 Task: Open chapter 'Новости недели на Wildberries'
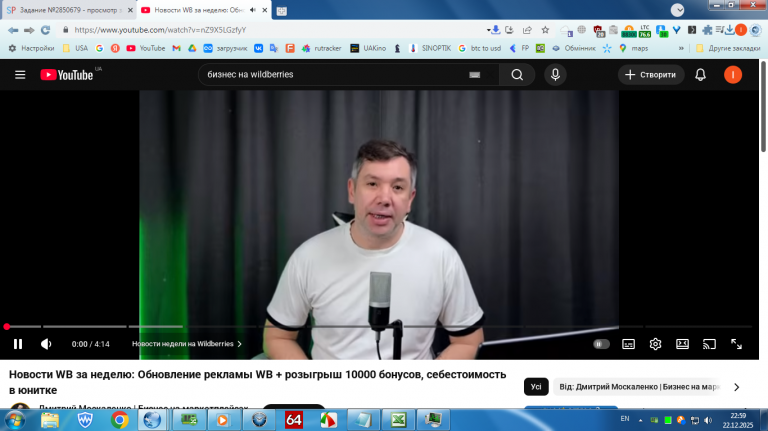(x=187, y=344)
